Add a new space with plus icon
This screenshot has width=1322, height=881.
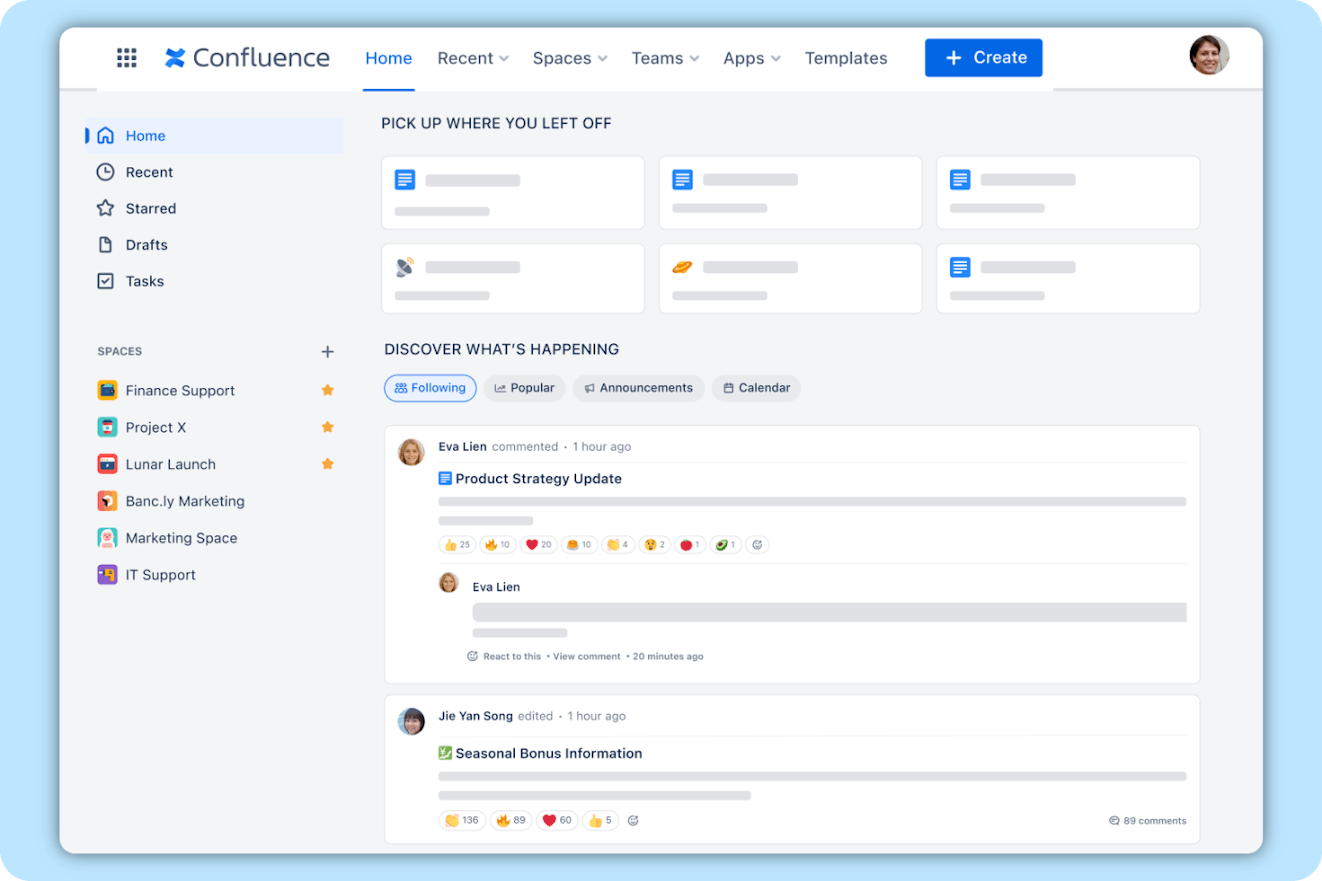[327, 352]
